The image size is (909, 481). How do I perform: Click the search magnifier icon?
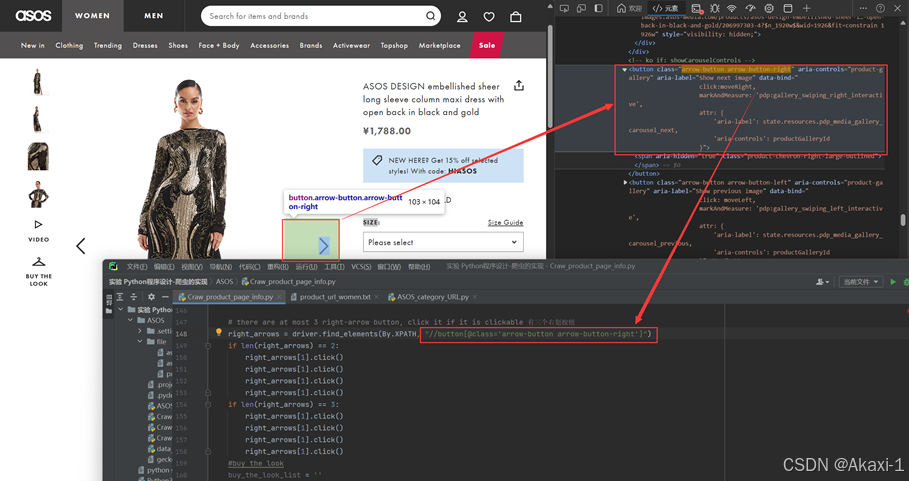pyautogui.click(x=431, y=16)
